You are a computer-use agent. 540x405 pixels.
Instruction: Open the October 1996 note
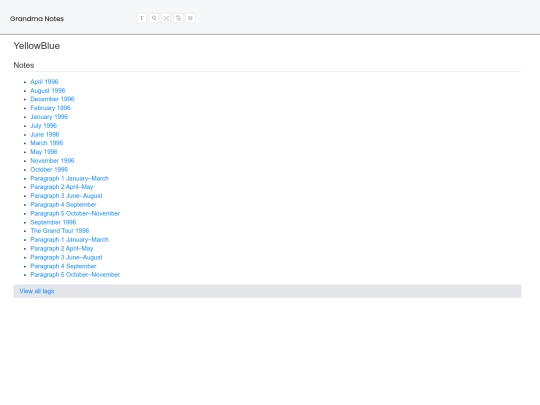point(49,169)
